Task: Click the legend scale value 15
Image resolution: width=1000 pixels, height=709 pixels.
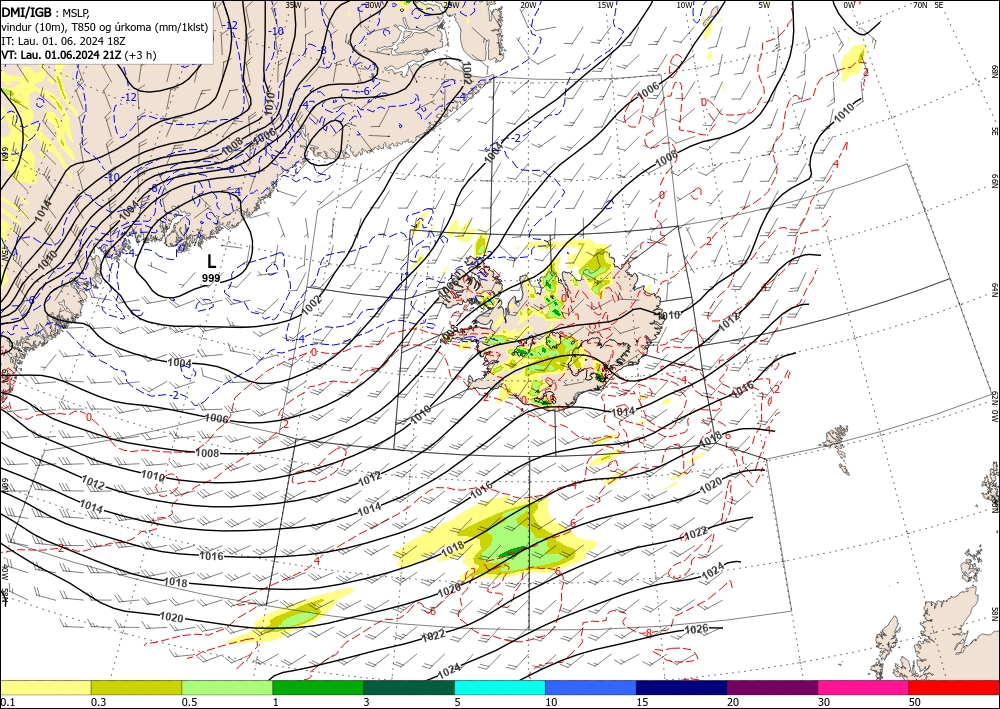Action: tap(642, 702)
